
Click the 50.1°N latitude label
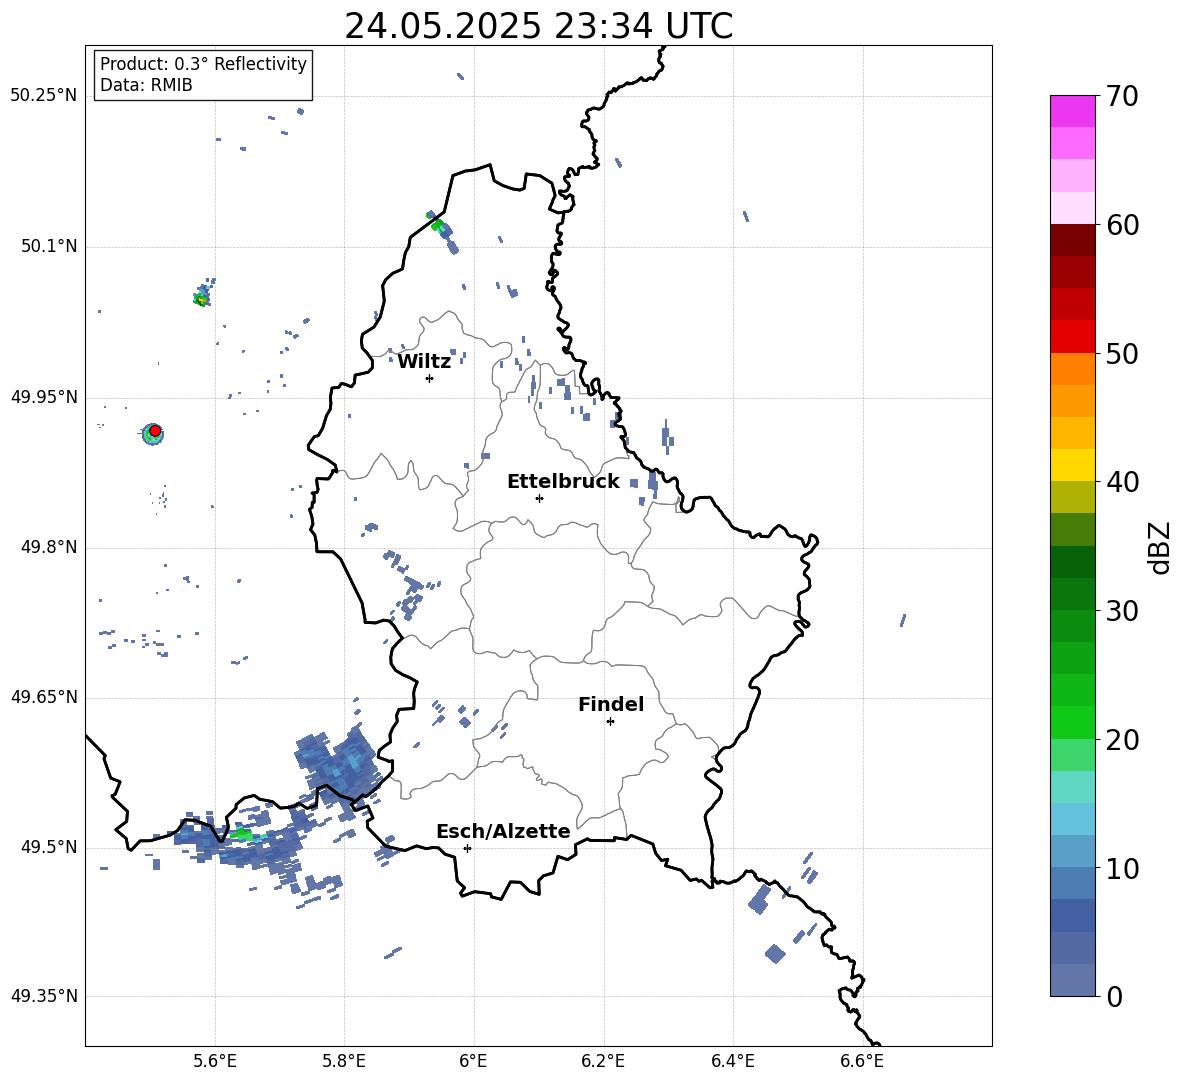coord(49,246)
